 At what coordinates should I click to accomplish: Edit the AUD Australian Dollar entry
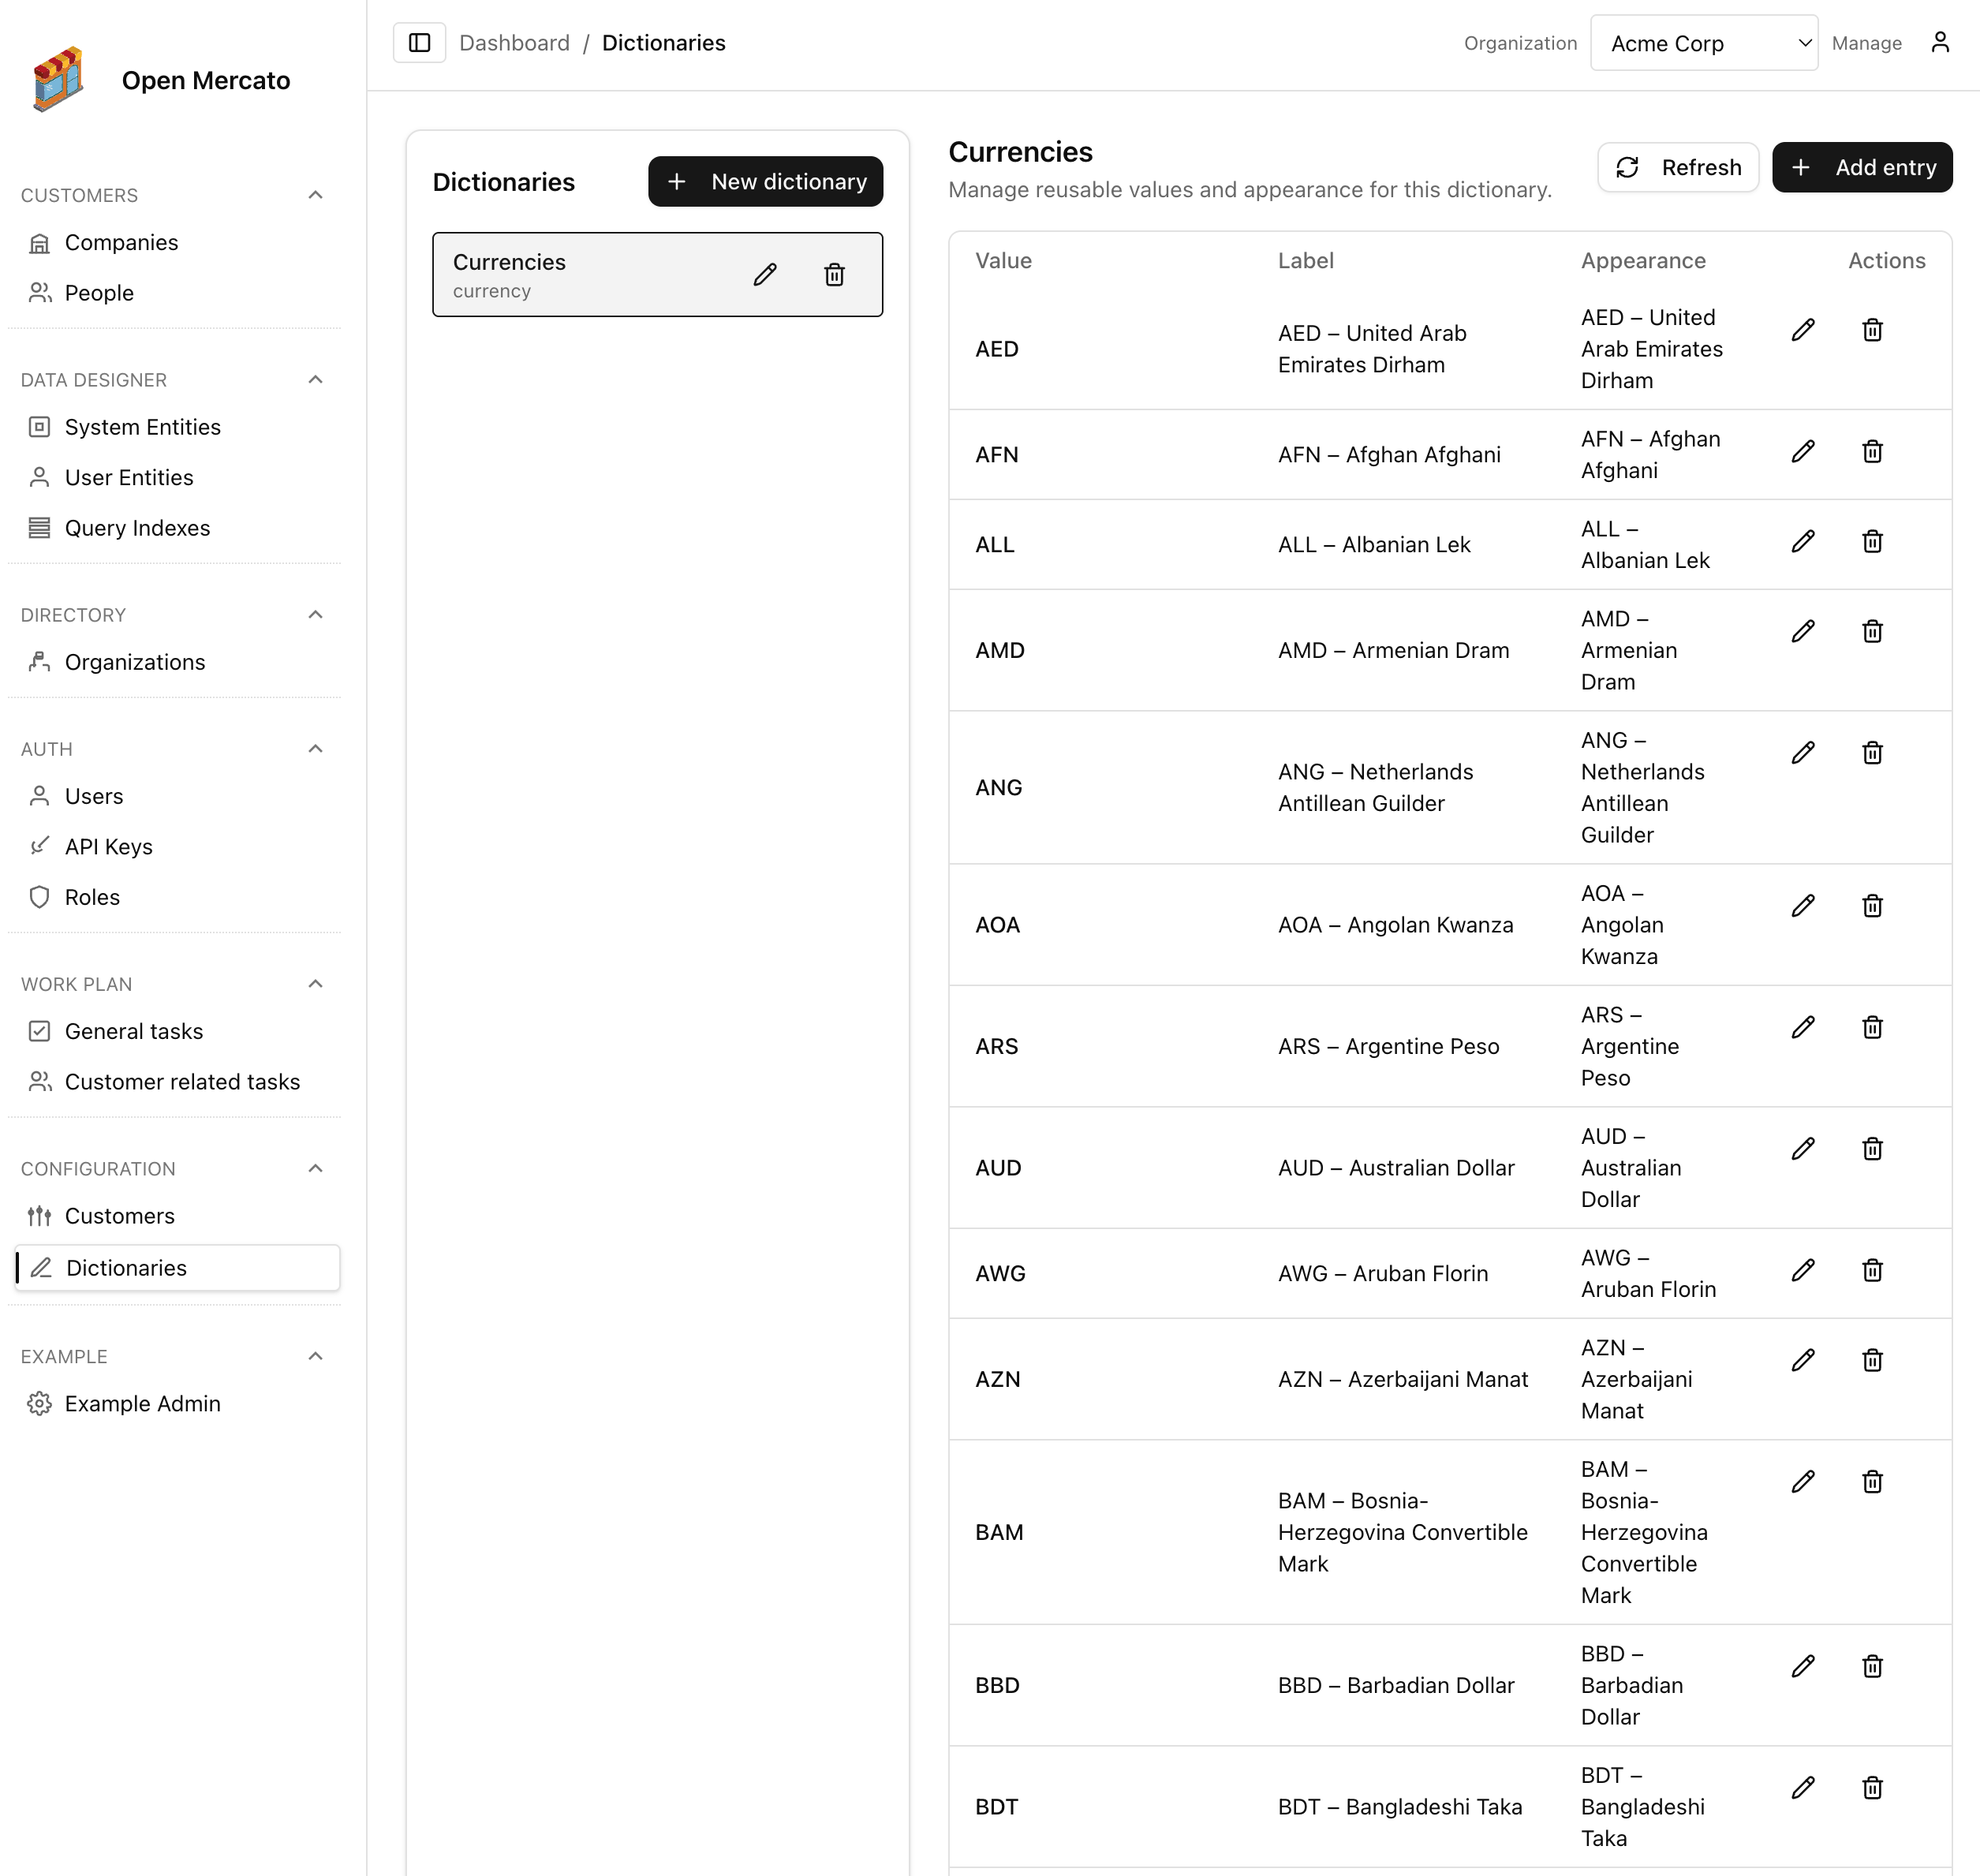(x=1802, y=1149)
